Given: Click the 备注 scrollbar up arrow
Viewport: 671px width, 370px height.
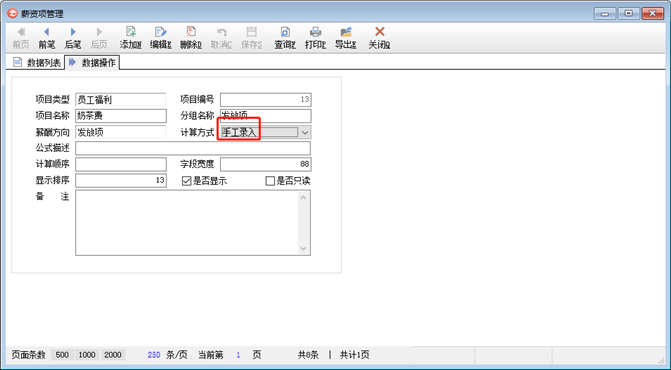Looking at the screenshot, I should pyautogui.click(x=303, y=198).
